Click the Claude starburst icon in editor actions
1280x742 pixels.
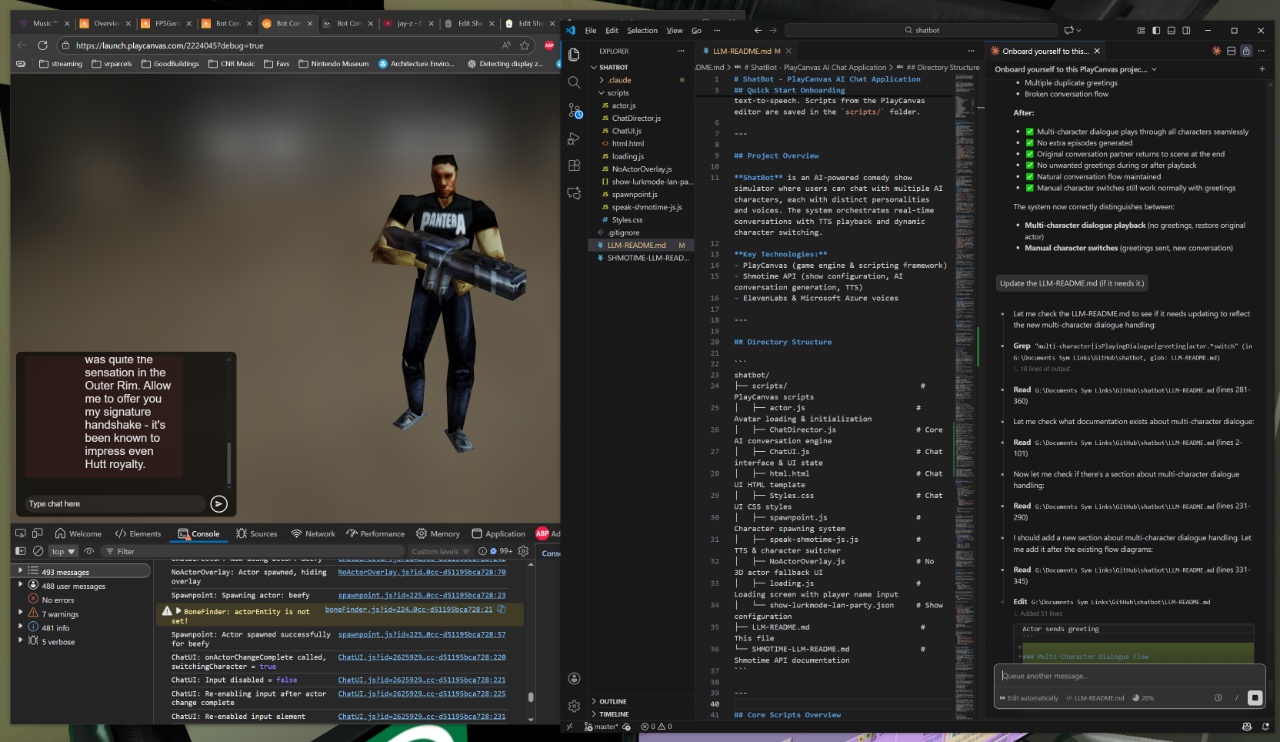tap(1216, 51)
